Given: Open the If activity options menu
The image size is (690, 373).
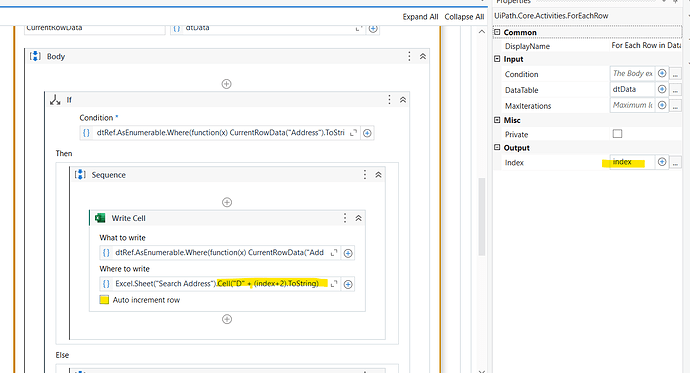Looking at the screenshot, I should (389, 100).
